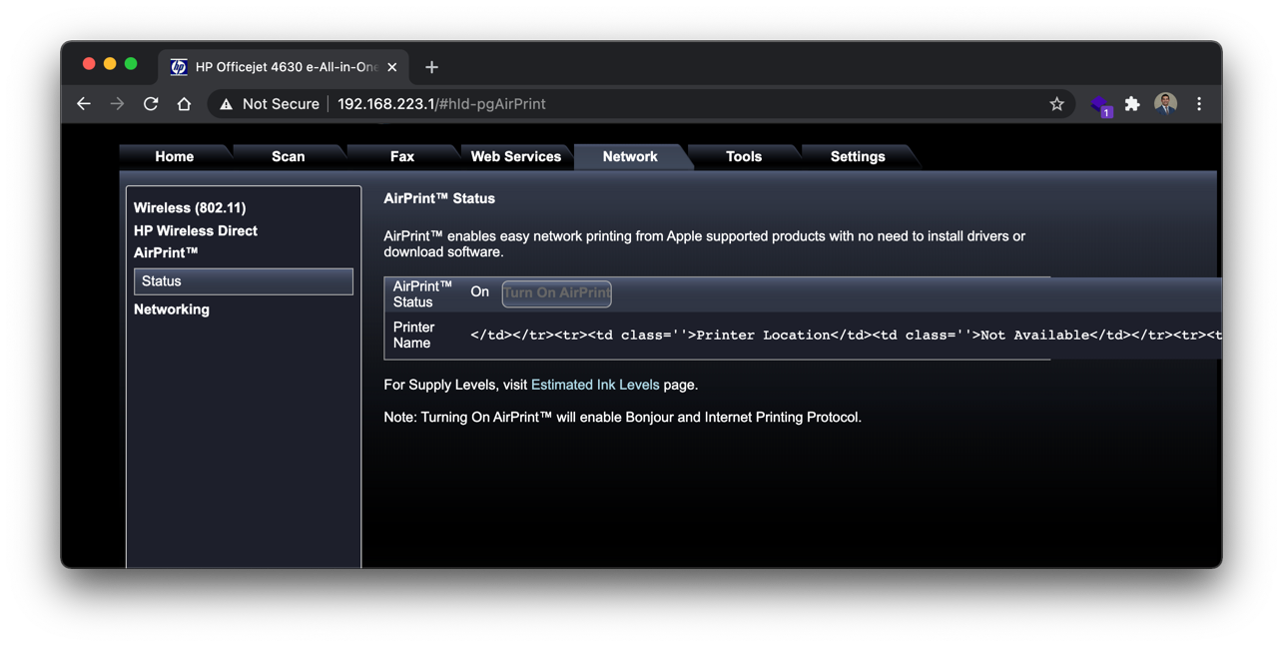Select the Tools tab
This screenshot has width=1283, height=647.
pyautogui.click(x=743, y=157)
